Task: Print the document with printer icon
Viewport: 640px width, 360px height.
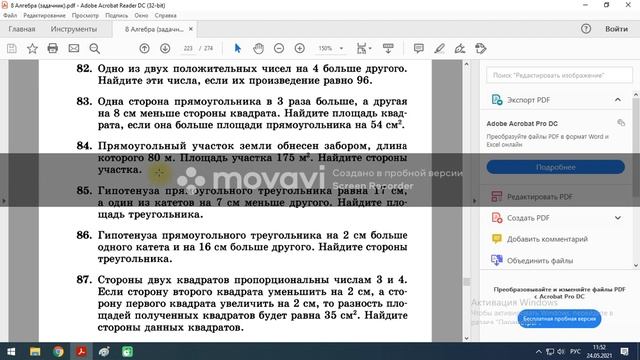Action: 53,49
